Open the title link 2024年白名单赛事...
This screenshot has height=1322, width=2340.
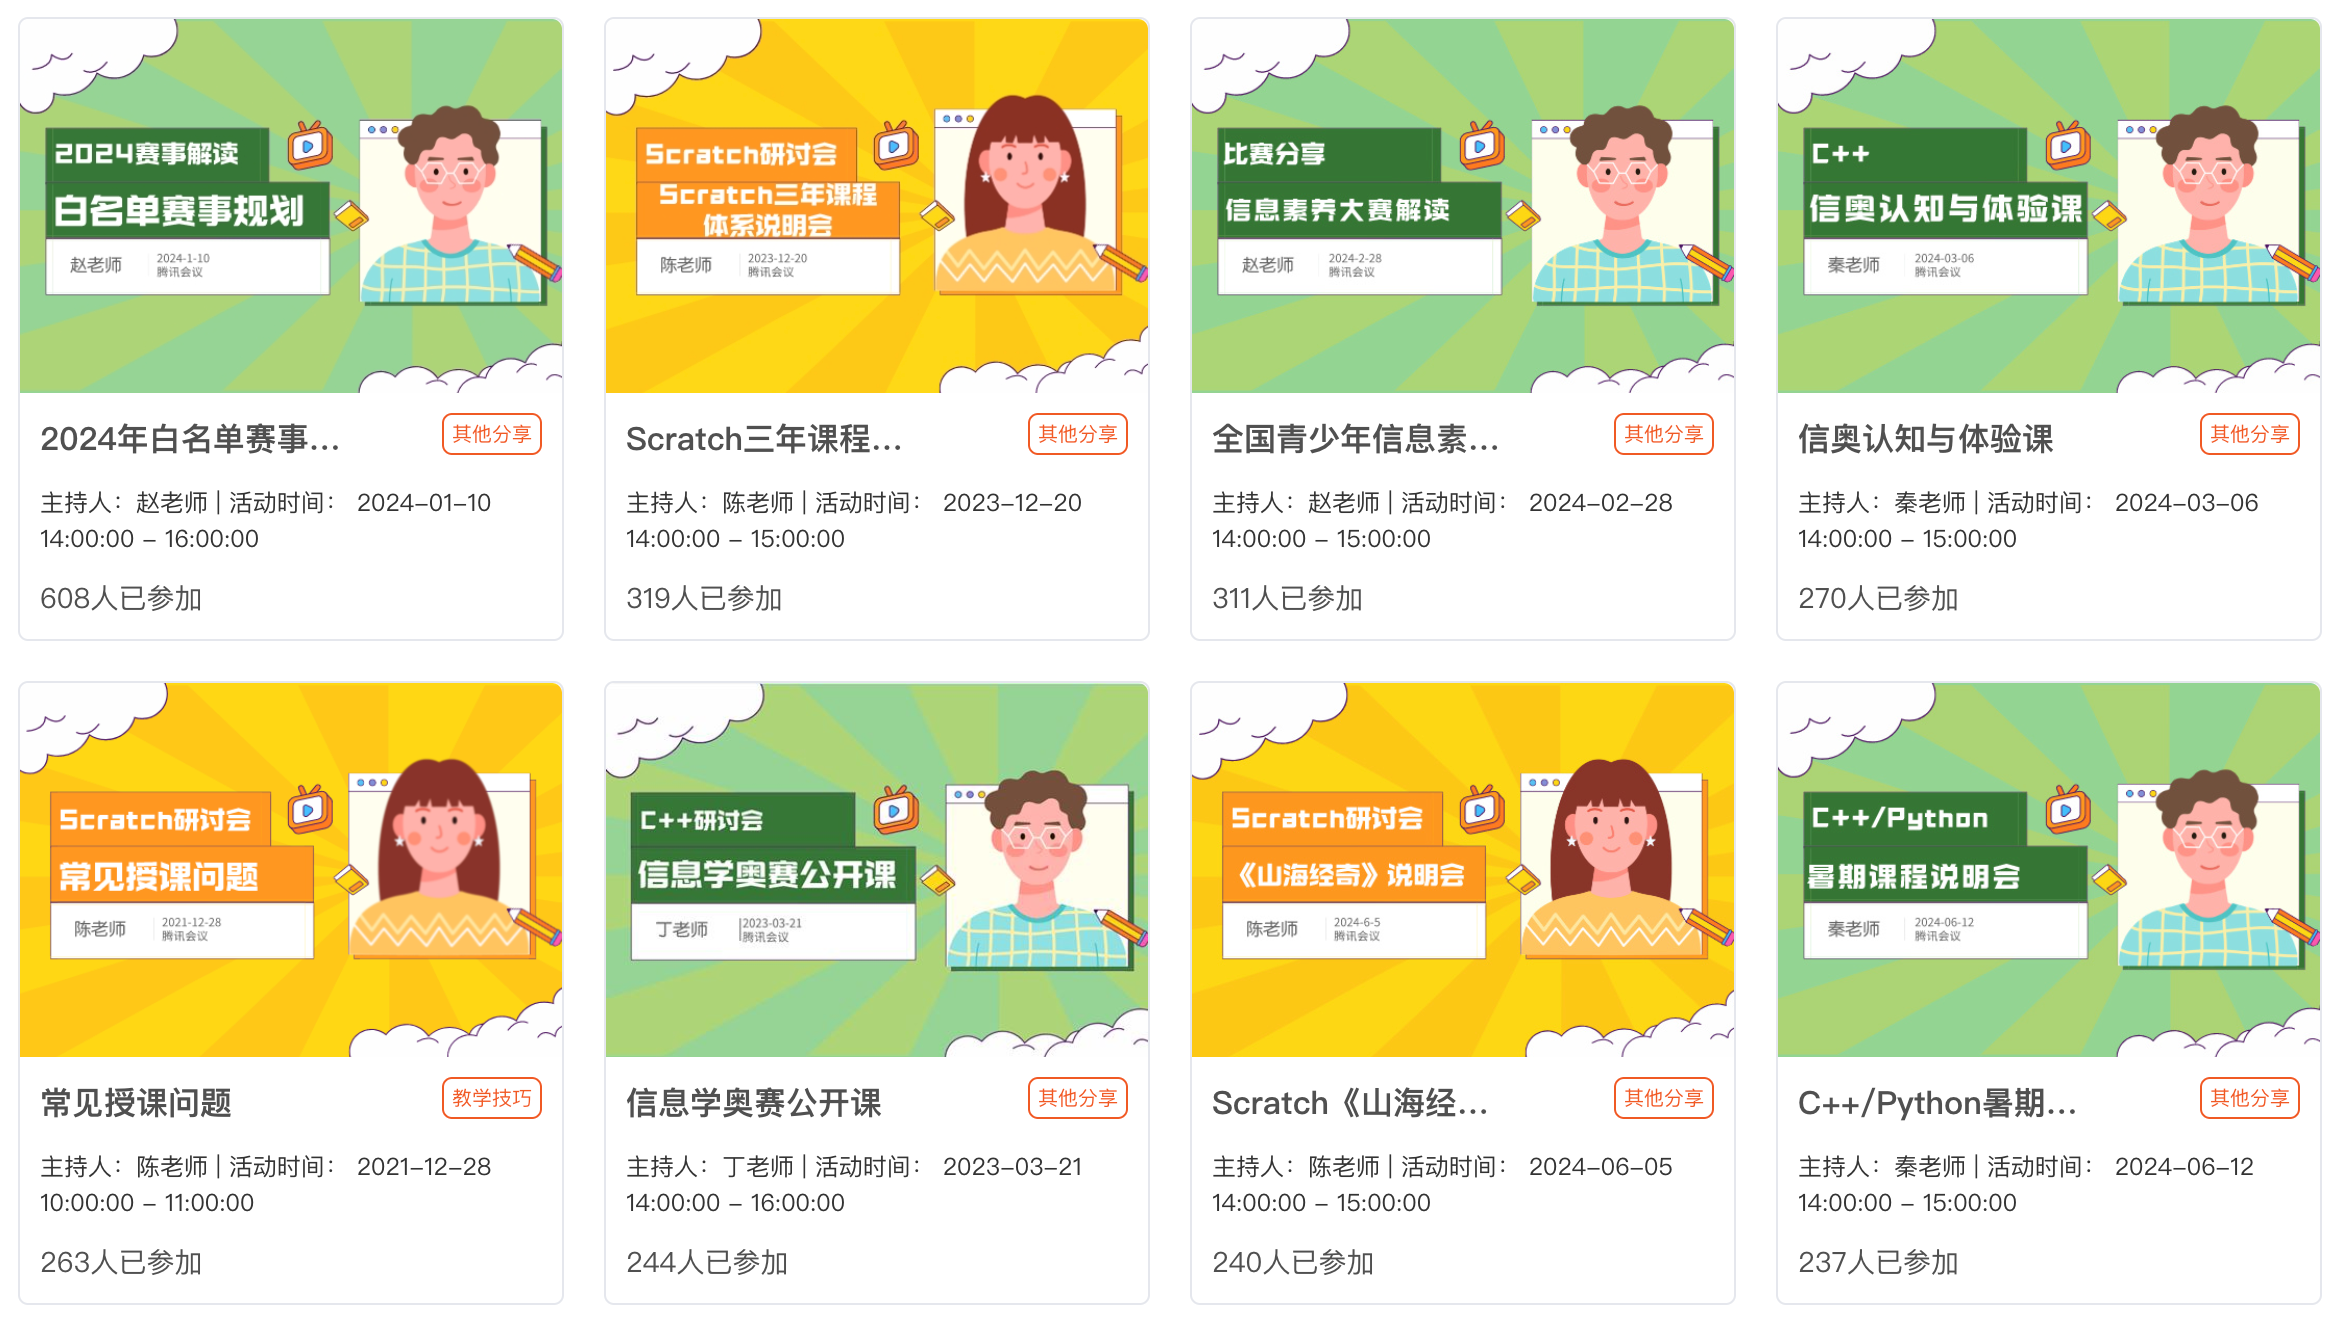click(x=190, y=439)
